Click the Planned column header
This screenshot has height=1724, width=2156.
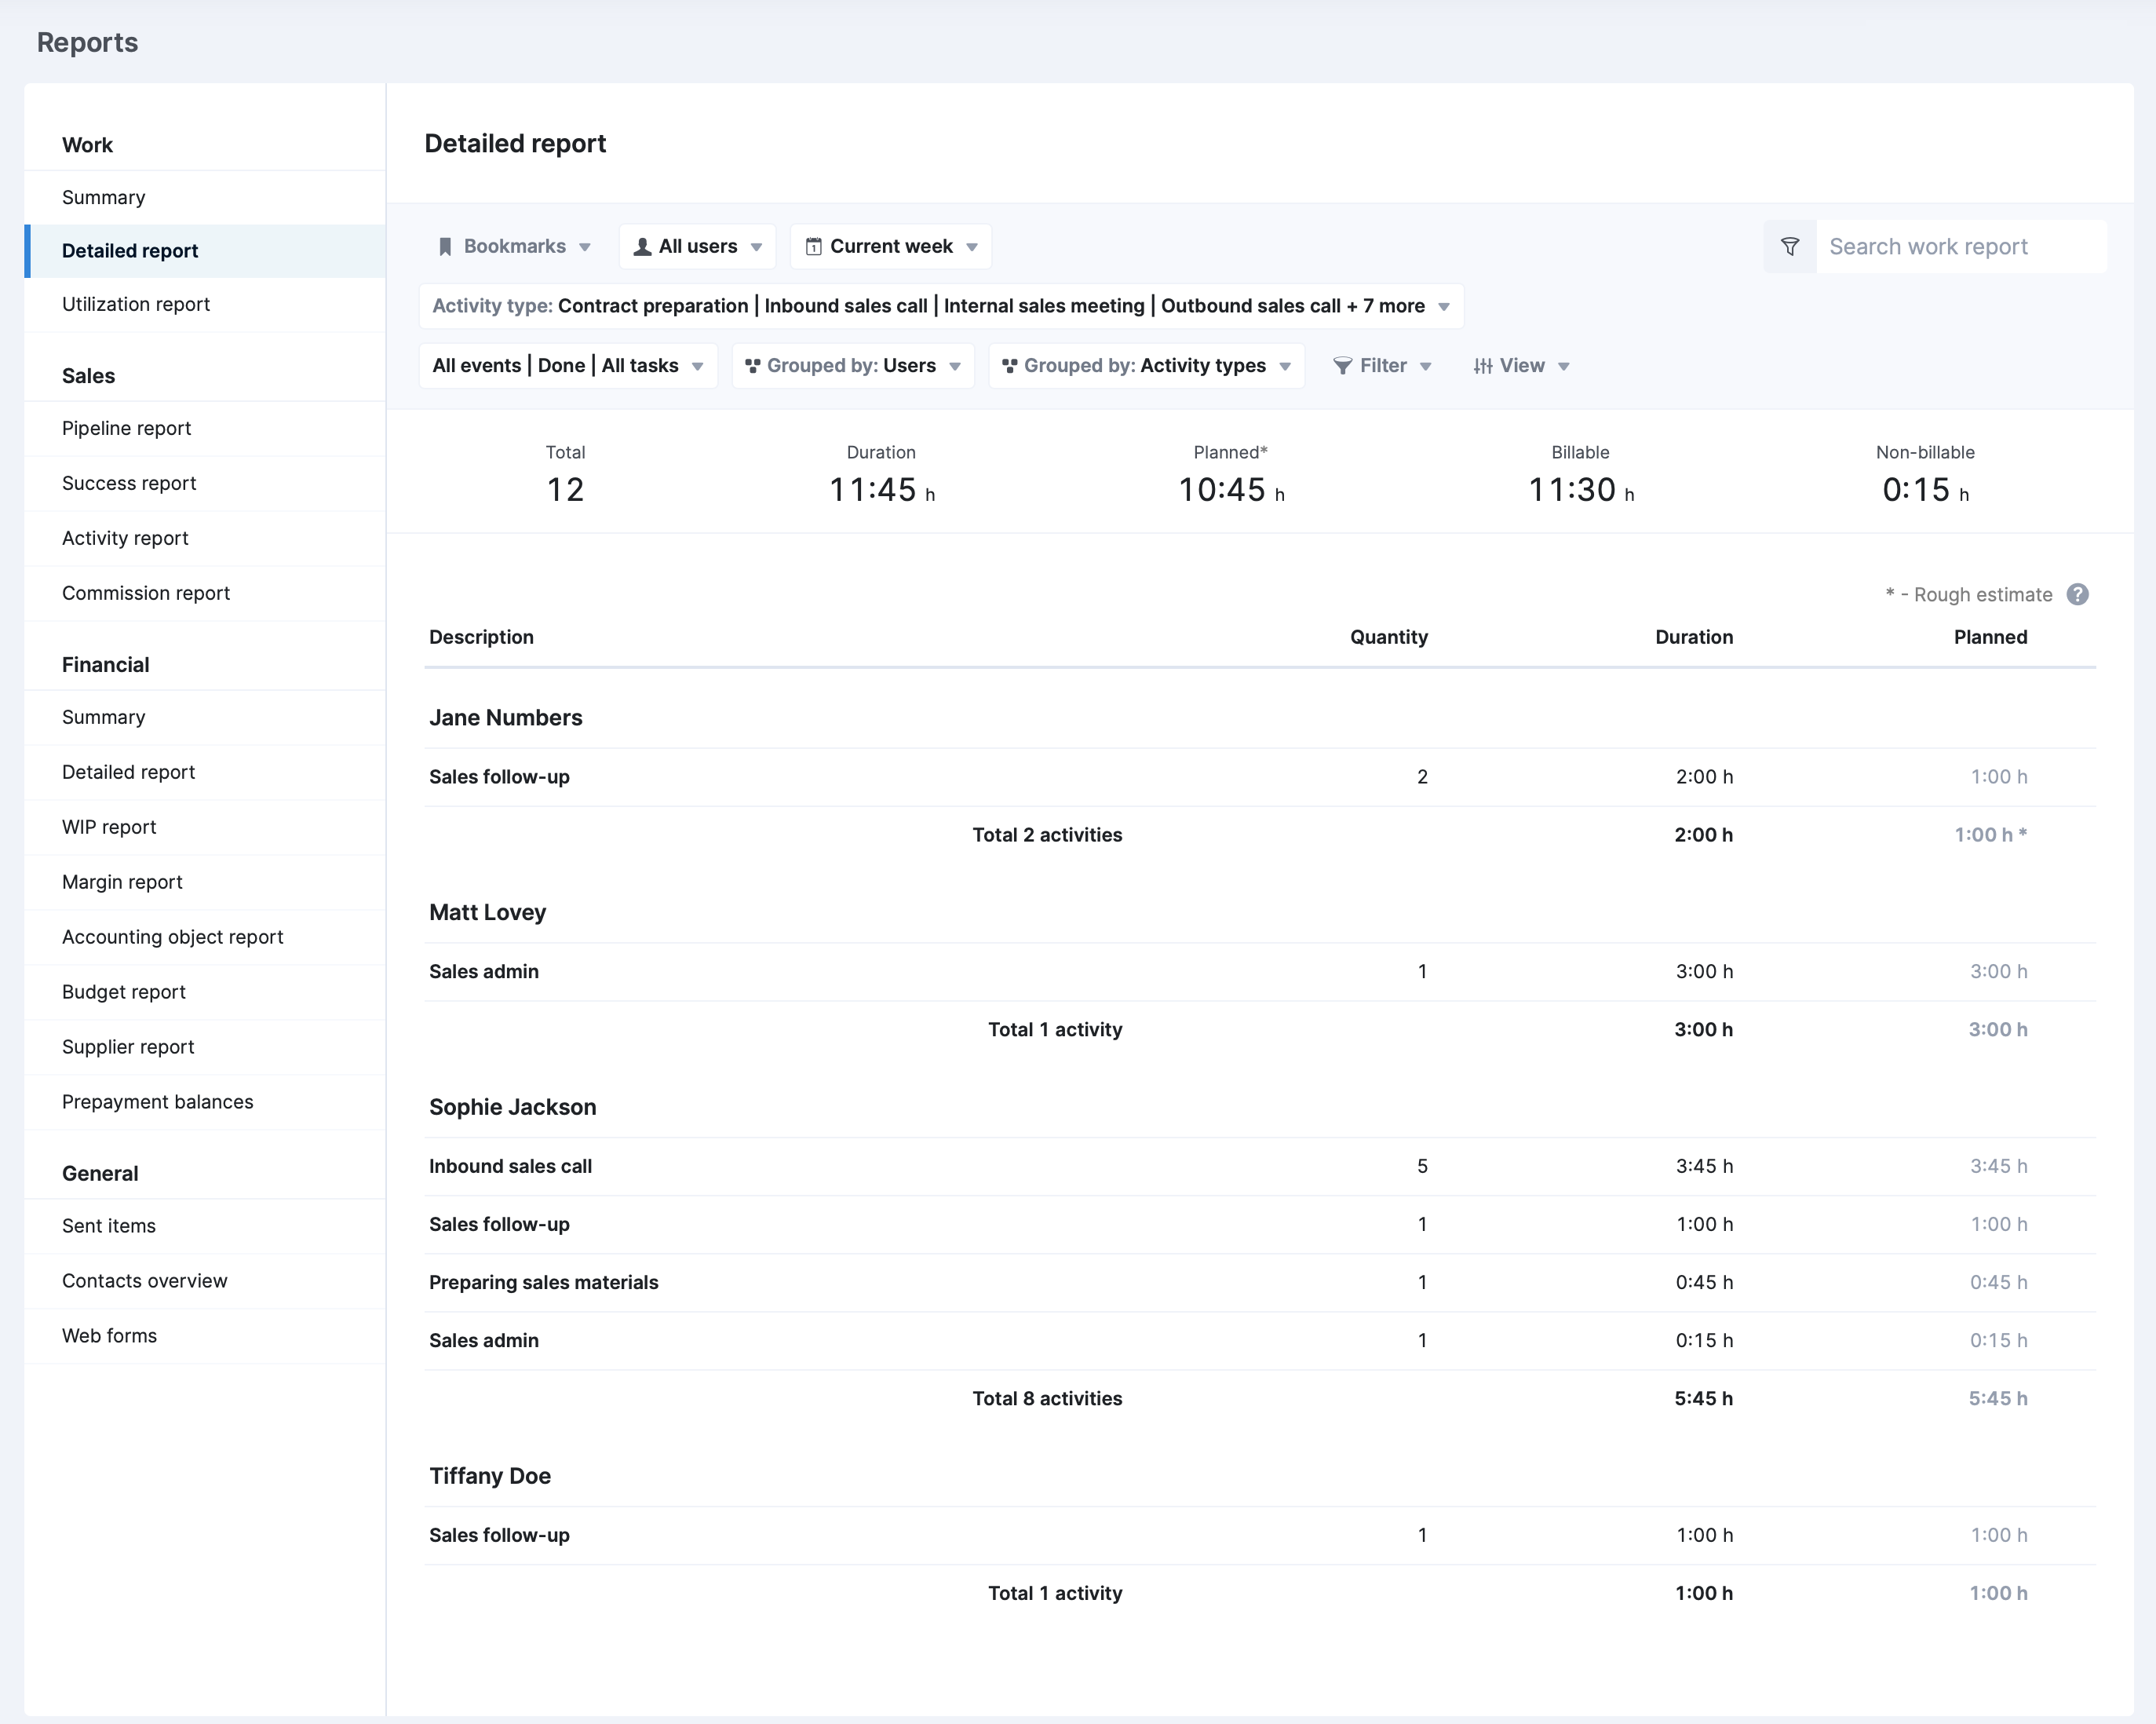[x=1990, y=637]
